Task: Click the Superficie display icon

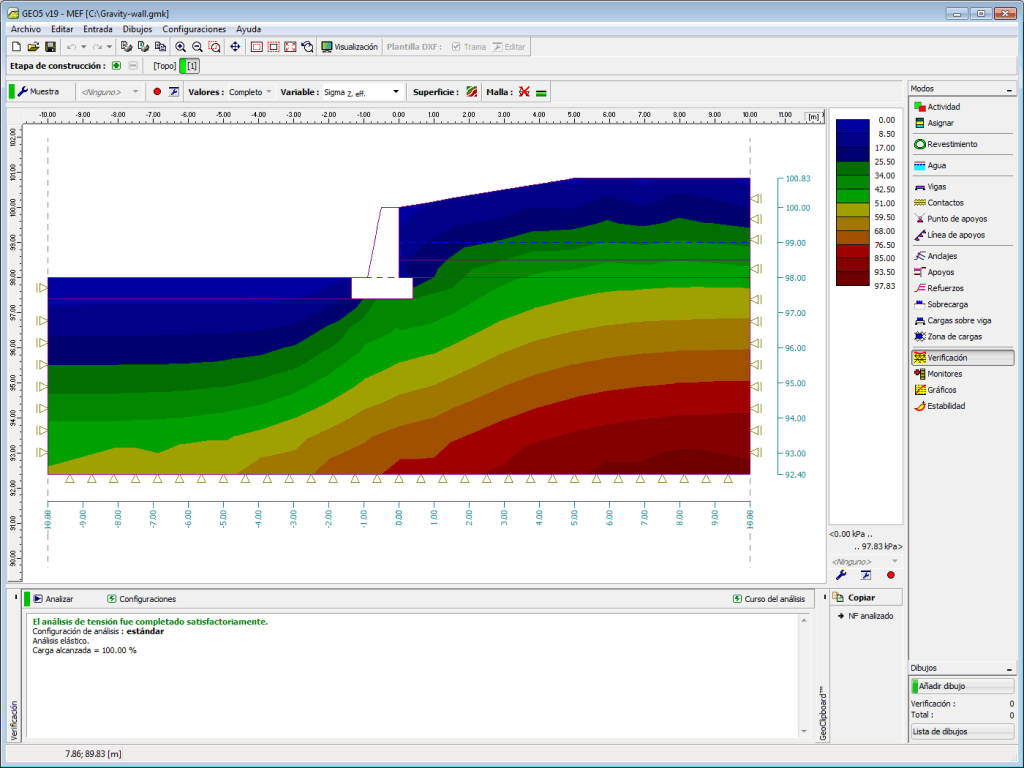Action: [471, 92]
